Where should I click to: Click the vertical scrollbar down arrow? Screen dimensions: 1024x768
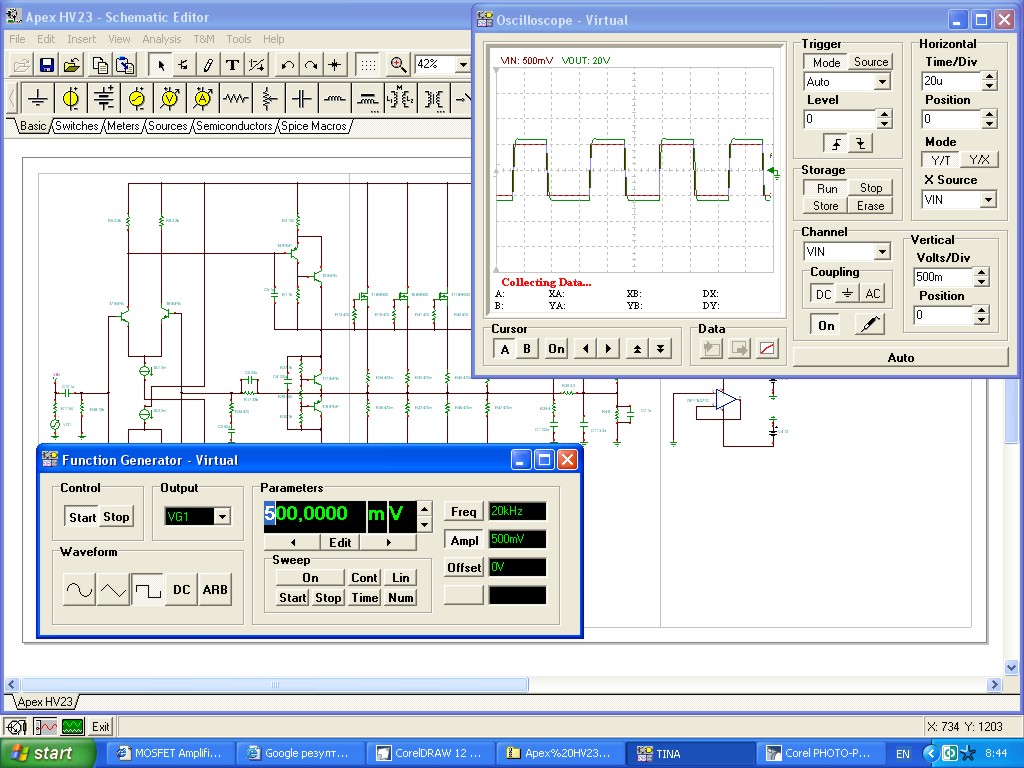point(1011,667)
